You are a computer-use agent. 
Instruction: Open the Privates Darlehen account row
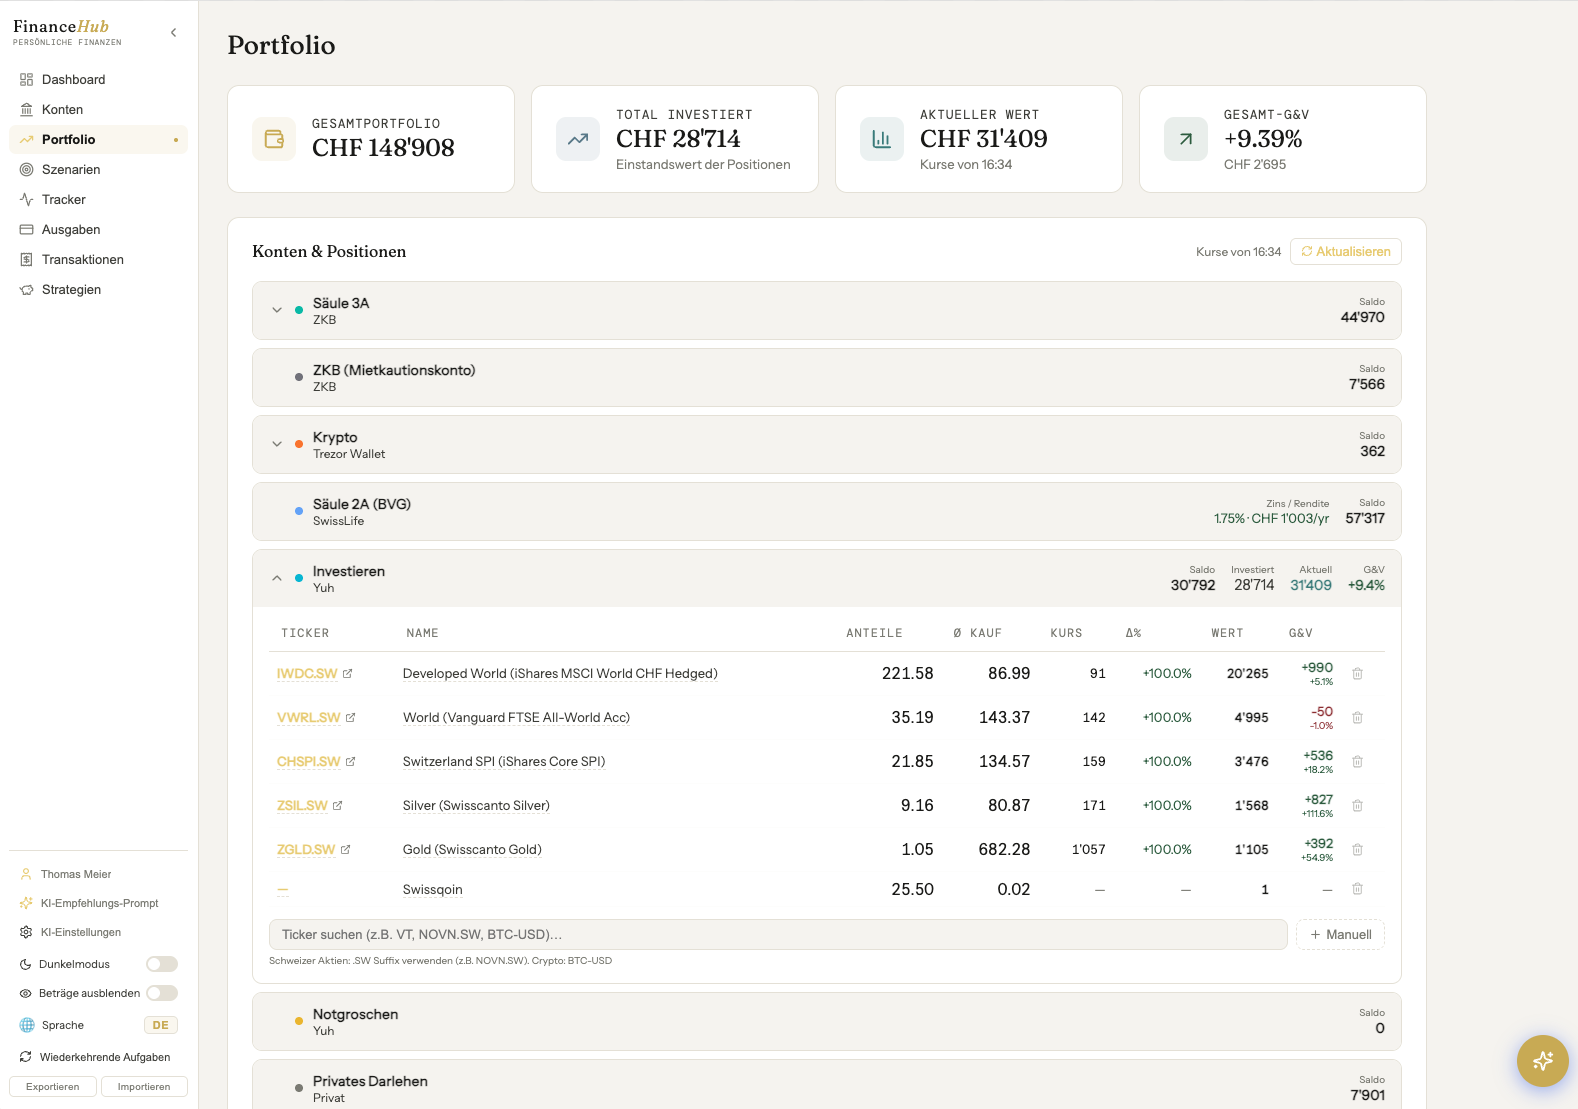(x=827, y=1084)
